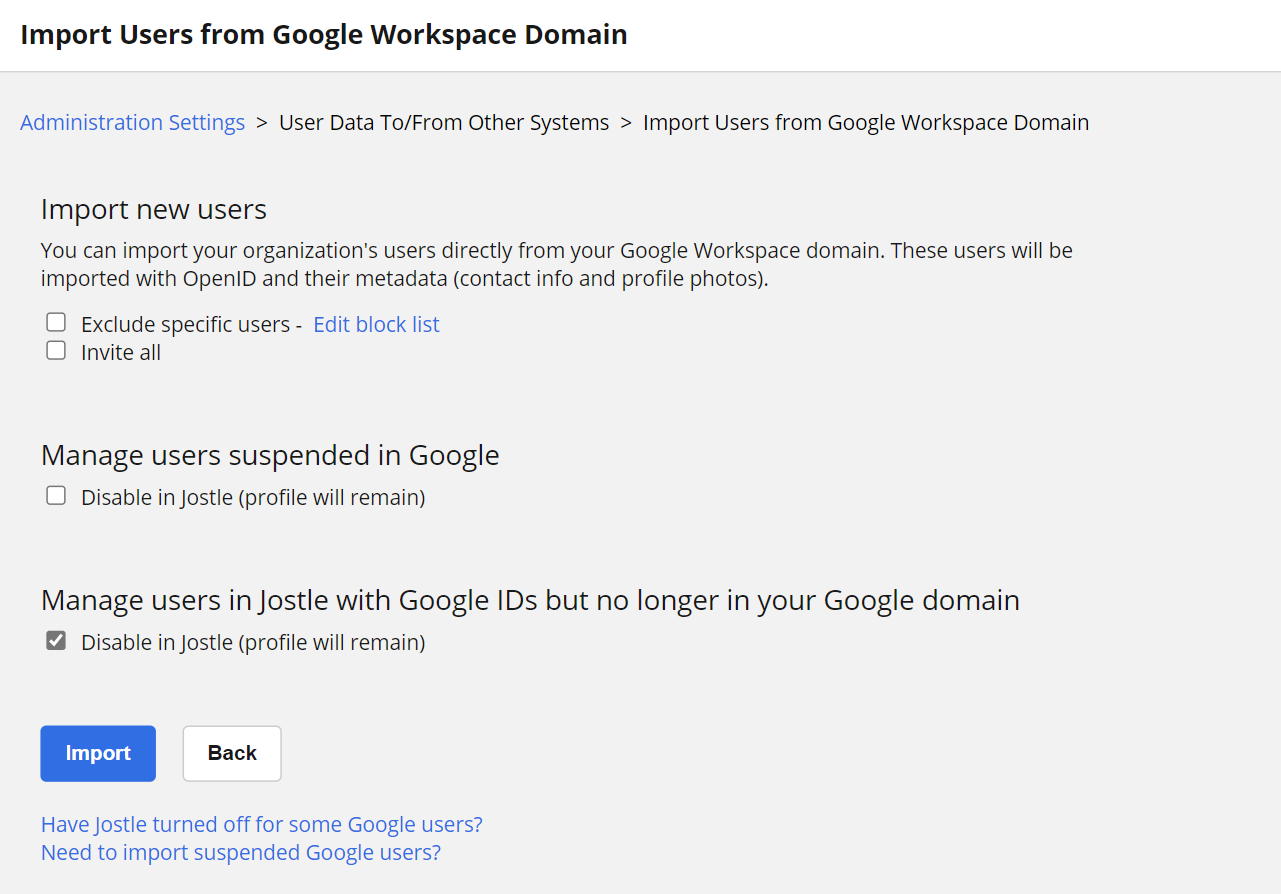Screen dimensions: 1281x894
Task: Click User Data To/From Other Systems breadcrumb
Action: pyautogui.click(x=444, y=122)
